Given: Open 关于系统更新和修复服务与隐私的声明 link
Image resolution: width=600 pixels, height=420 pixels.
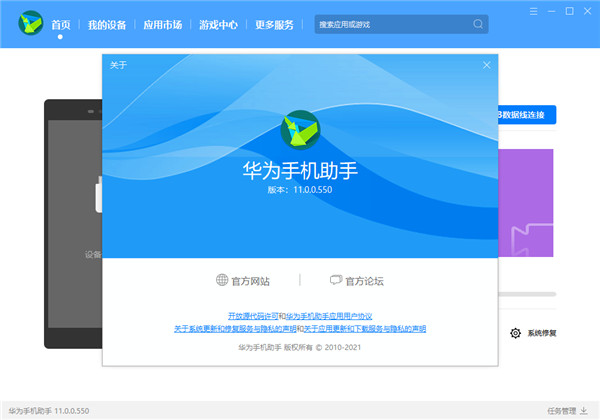Looking at the screenshot, I should click(x=234, y=328).
